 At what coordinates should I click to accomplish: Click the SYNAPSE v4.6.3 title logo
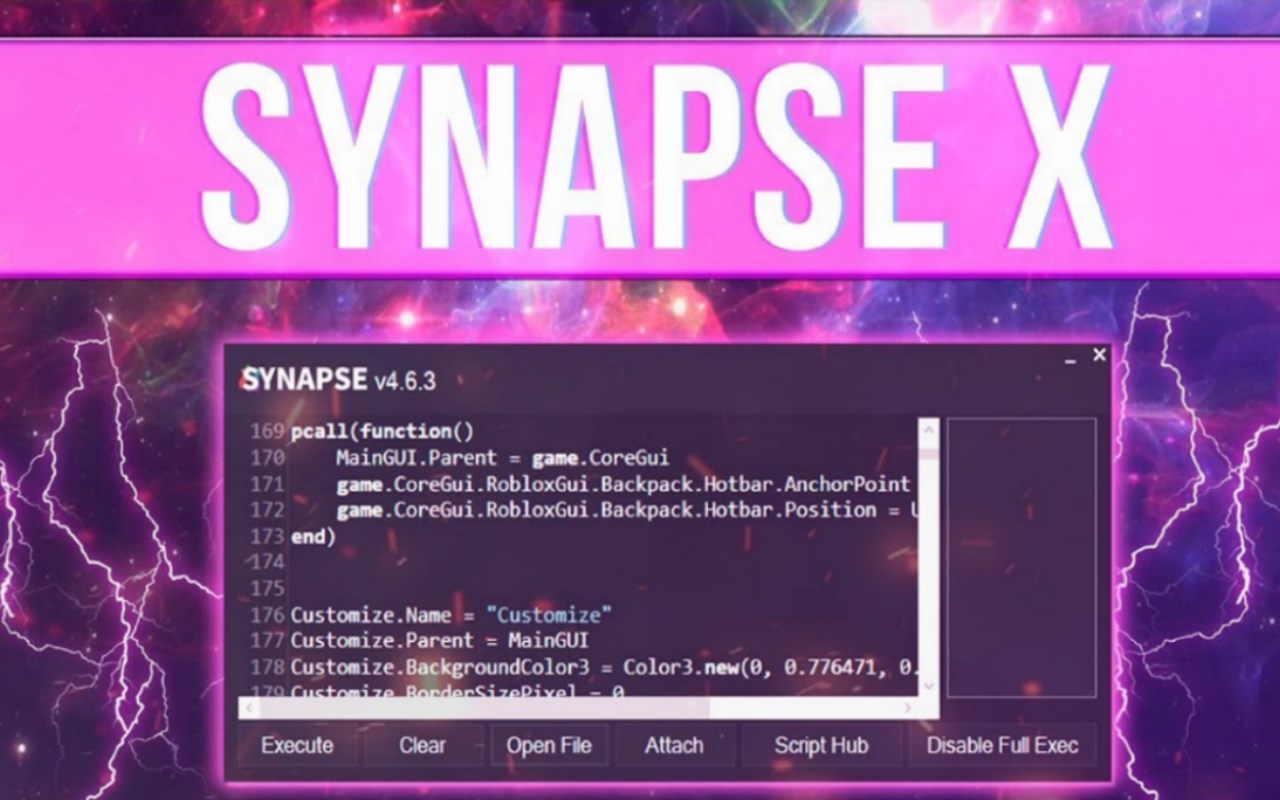click(338, 380)
